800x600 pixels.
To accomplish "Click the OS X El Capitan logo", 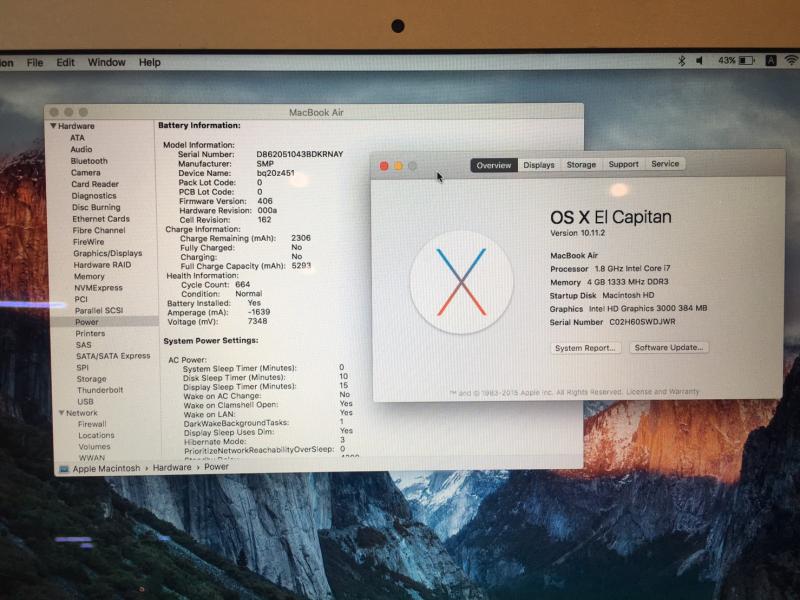I will click(x=462, y=283).
